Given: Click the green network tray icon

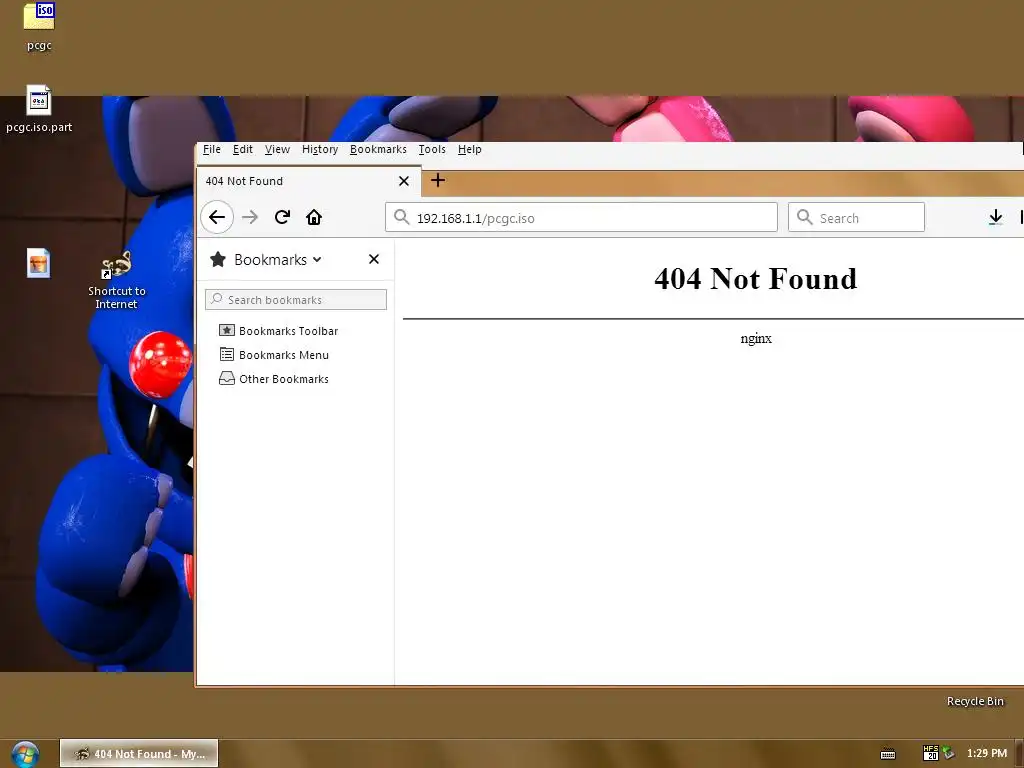Looking at the screenshot, I should click(948, 753).
